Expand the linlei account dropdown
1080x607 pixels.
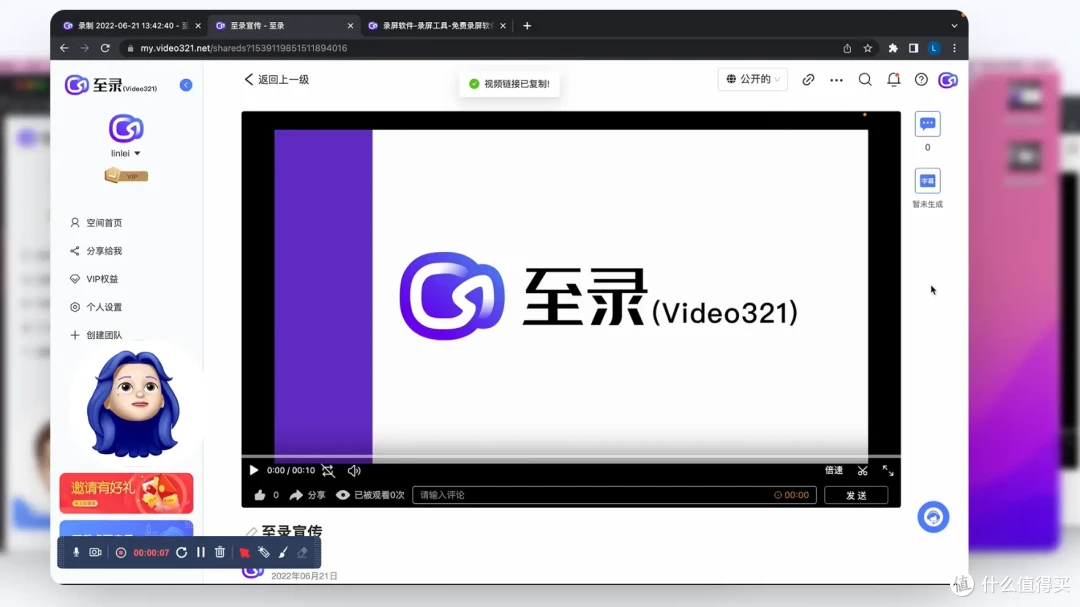coord(126,153)
